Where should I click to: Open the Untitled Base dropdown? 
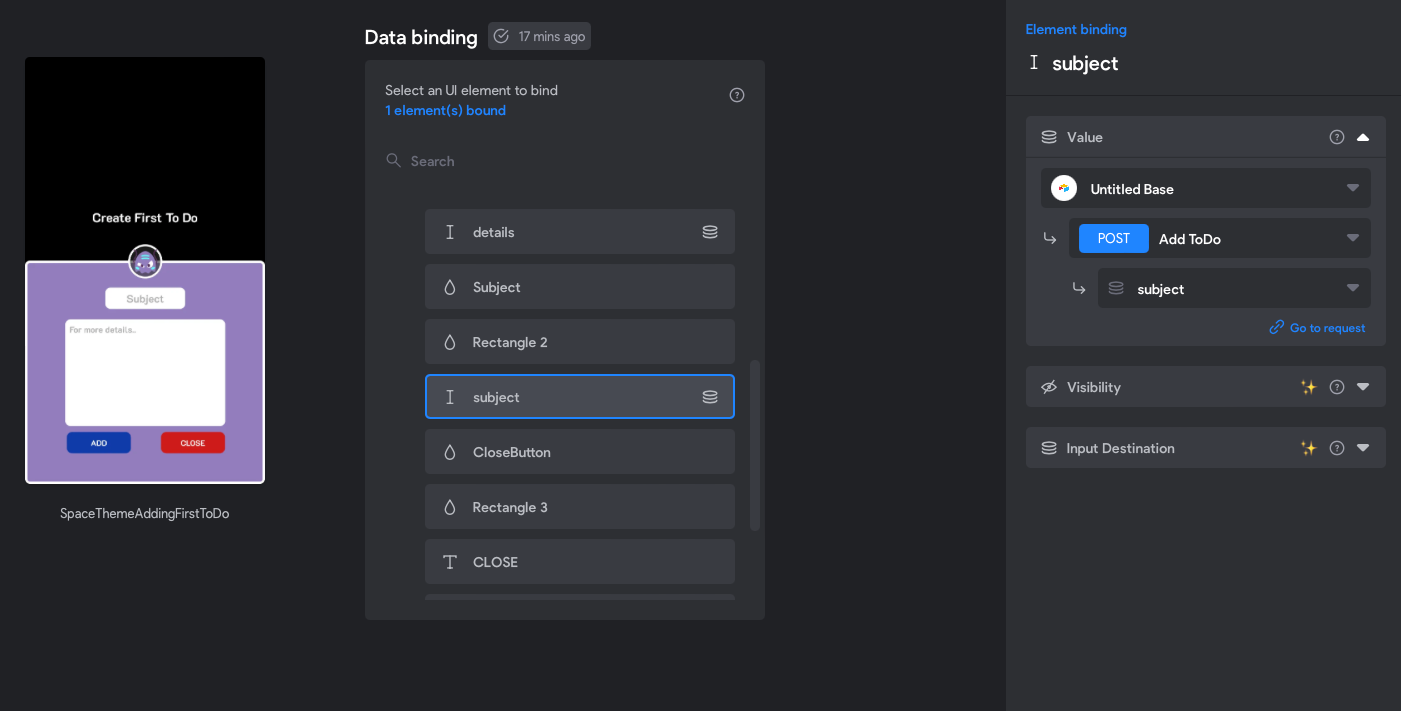point(1206,188)
